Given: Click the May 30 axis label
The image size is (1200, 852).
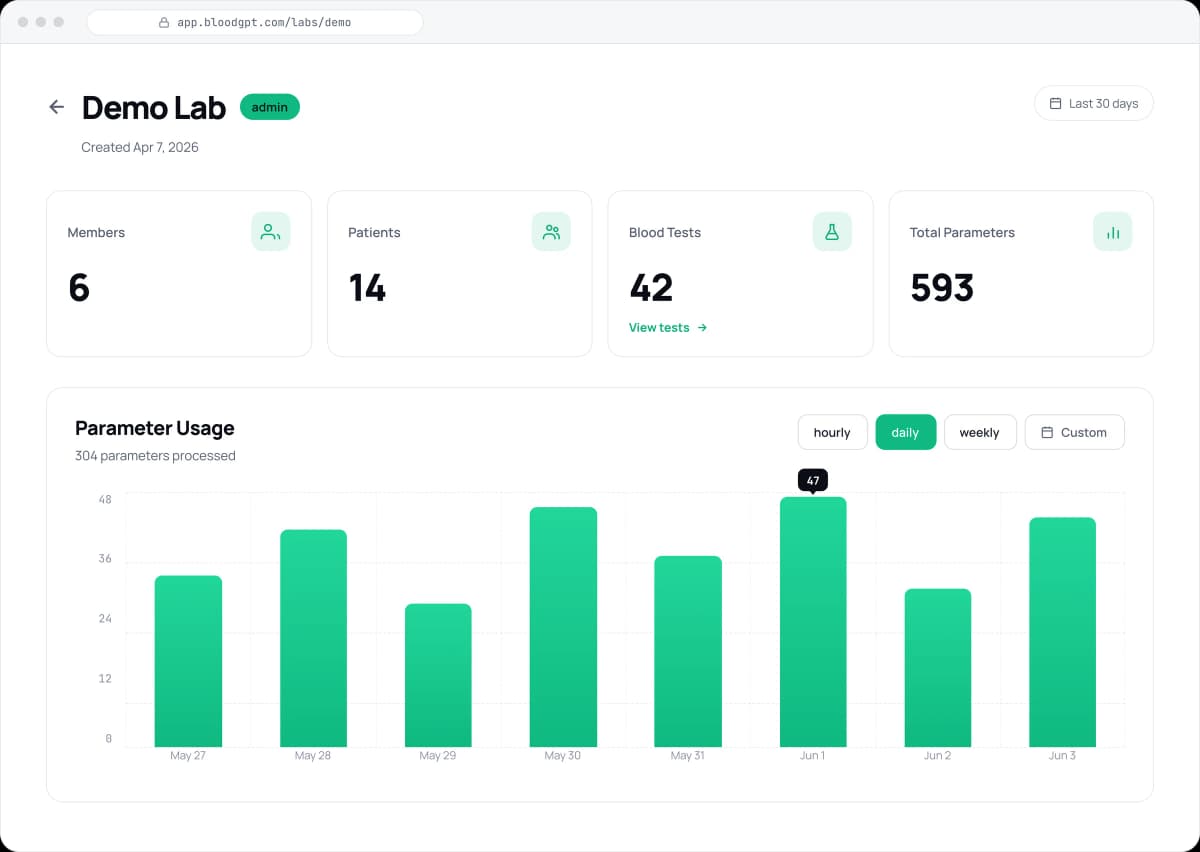Looking at the screenshot, I should pos(562,756).
